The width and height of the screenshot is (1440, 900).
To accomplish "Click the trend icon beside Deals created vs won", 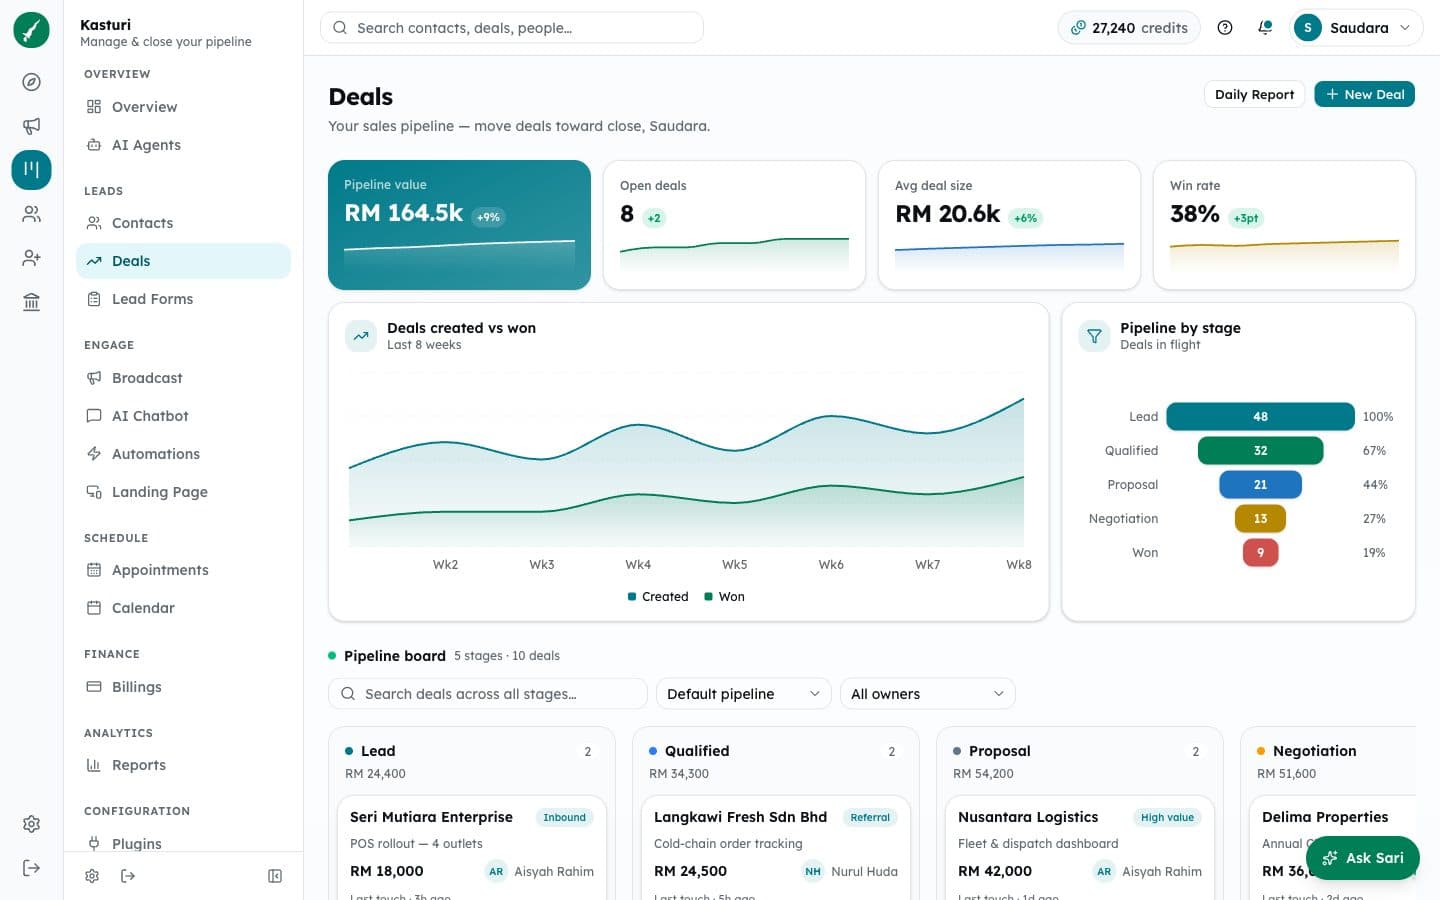I will click(x=361, y=336).
